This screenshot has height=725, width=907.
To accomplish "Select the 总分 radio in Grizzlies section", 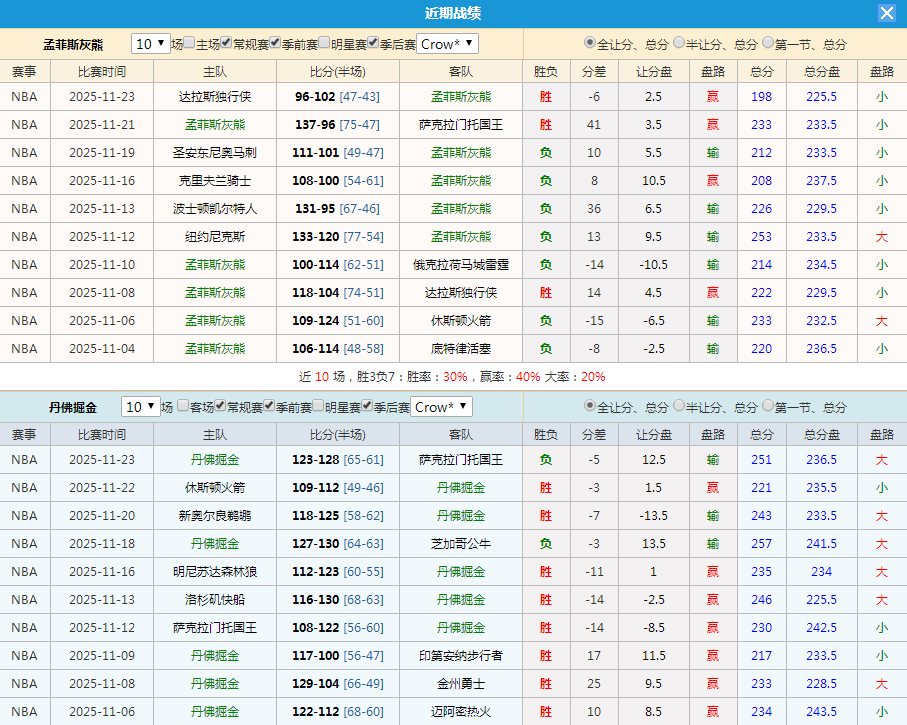I will (x=589, y=44).
